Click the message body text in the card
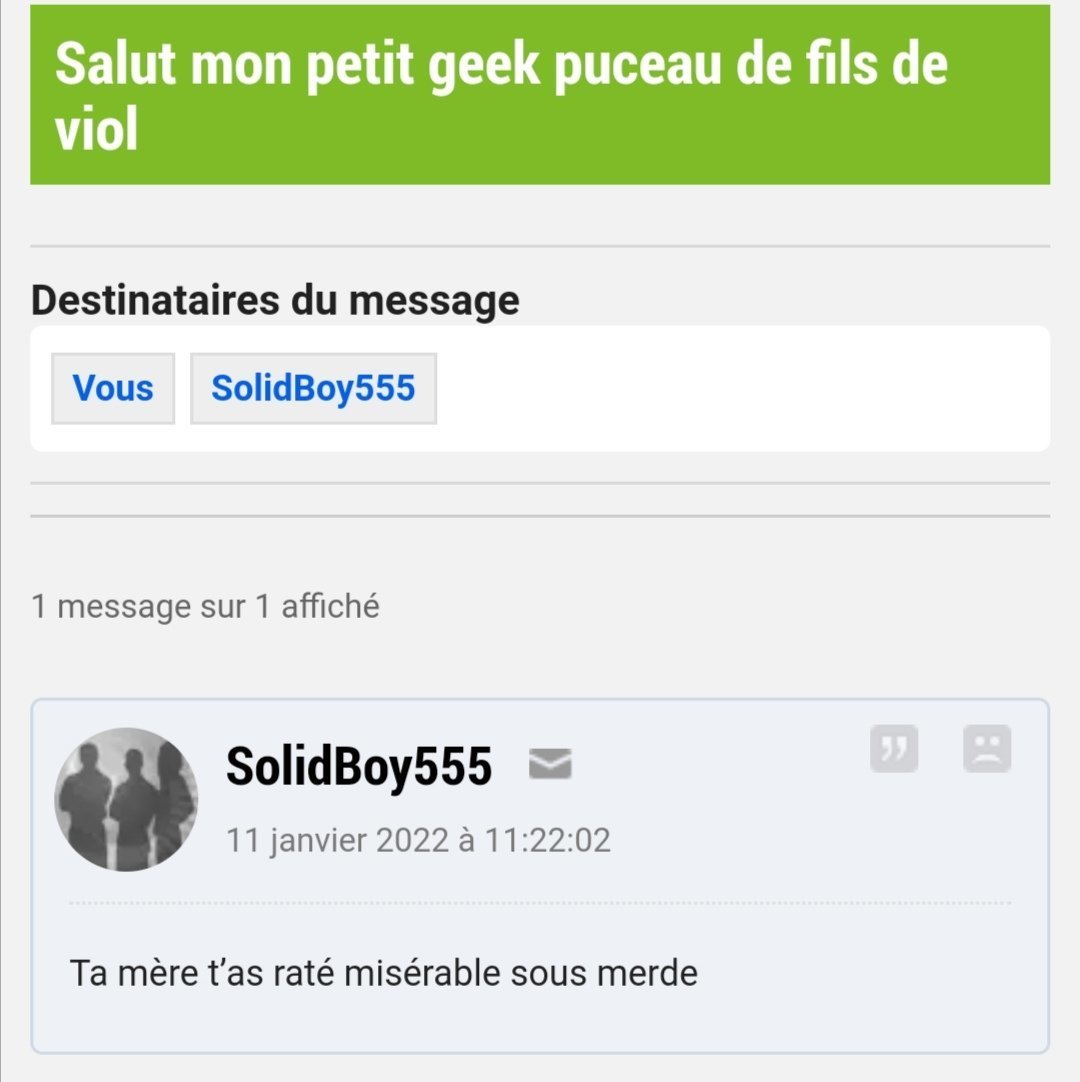The height and width of the screenshot is (1082, 1080). pos(384,974)
